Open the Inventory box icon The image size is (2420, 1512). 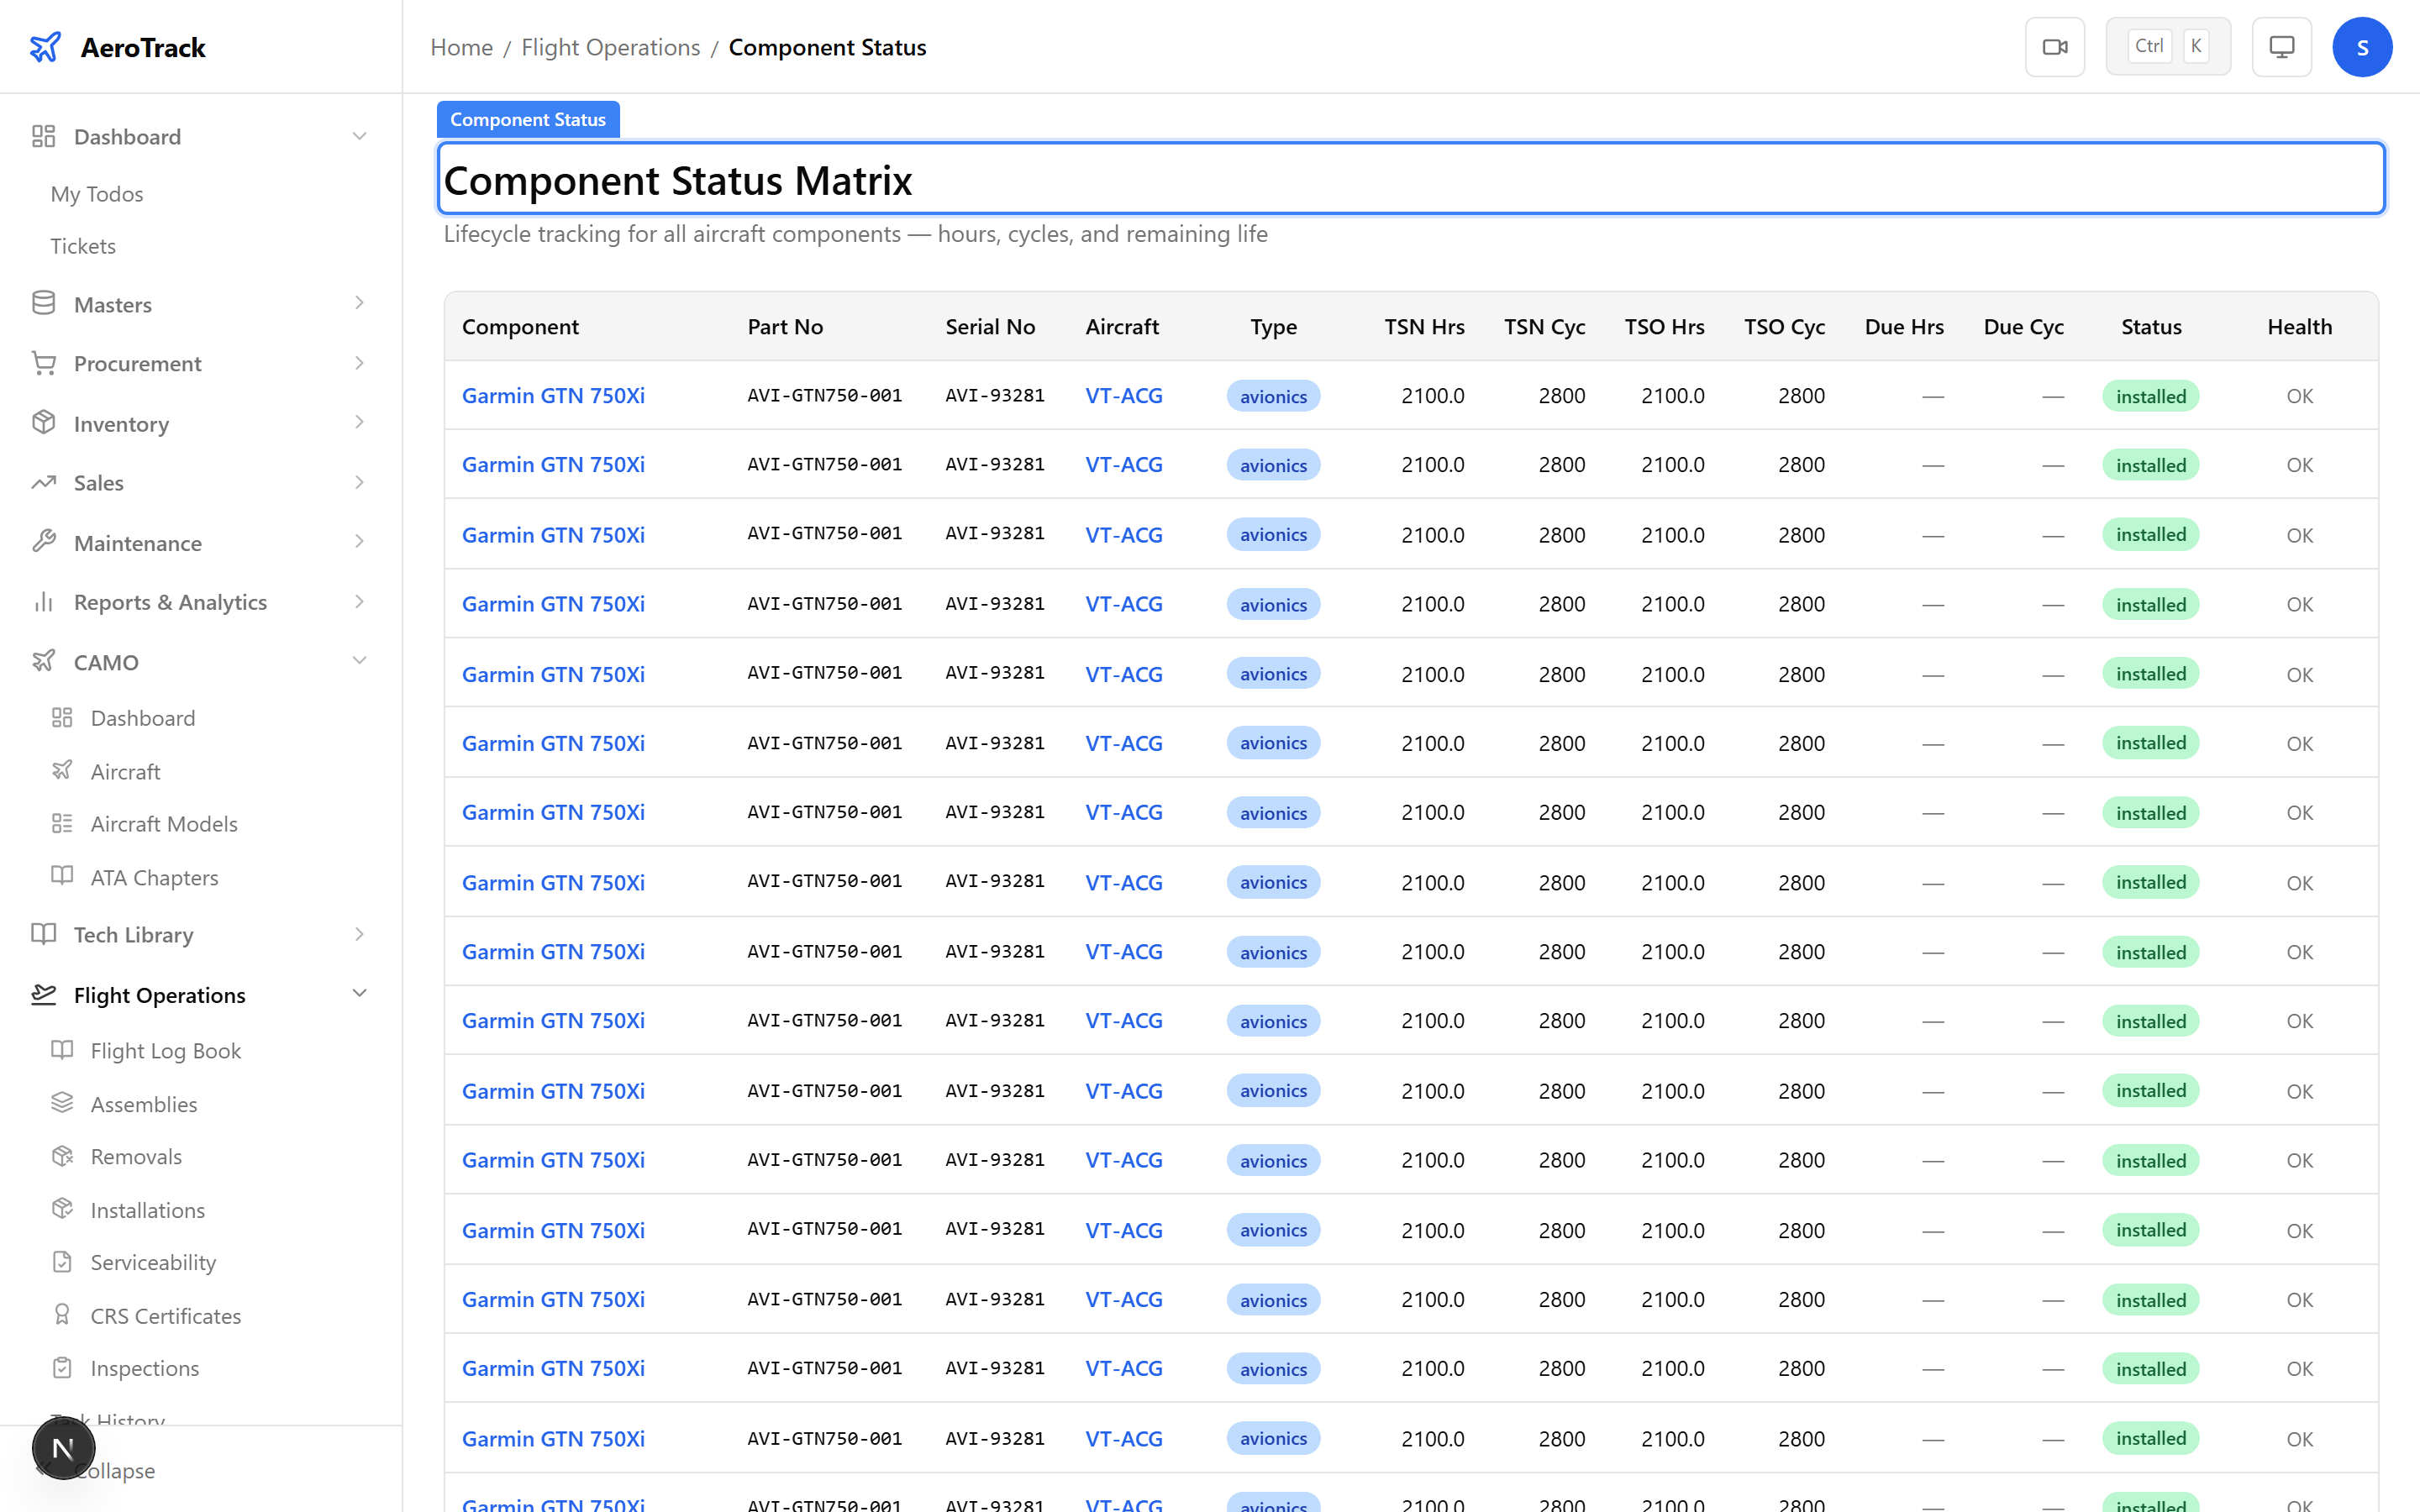pos(43,423)
